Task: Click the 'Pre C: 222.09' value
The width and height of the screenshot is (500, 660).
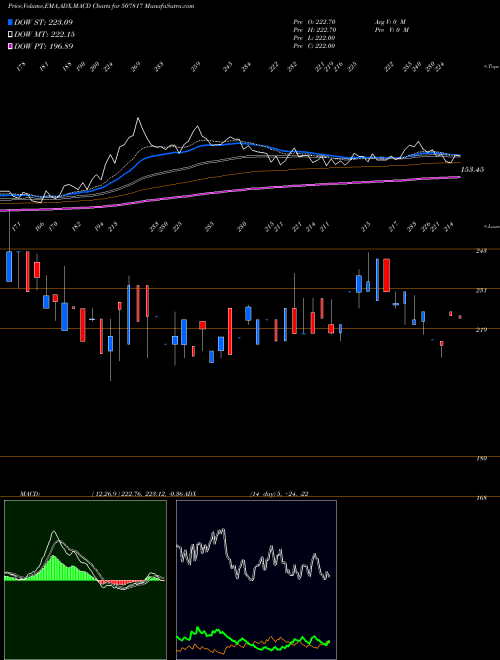Action: (314, 46)
